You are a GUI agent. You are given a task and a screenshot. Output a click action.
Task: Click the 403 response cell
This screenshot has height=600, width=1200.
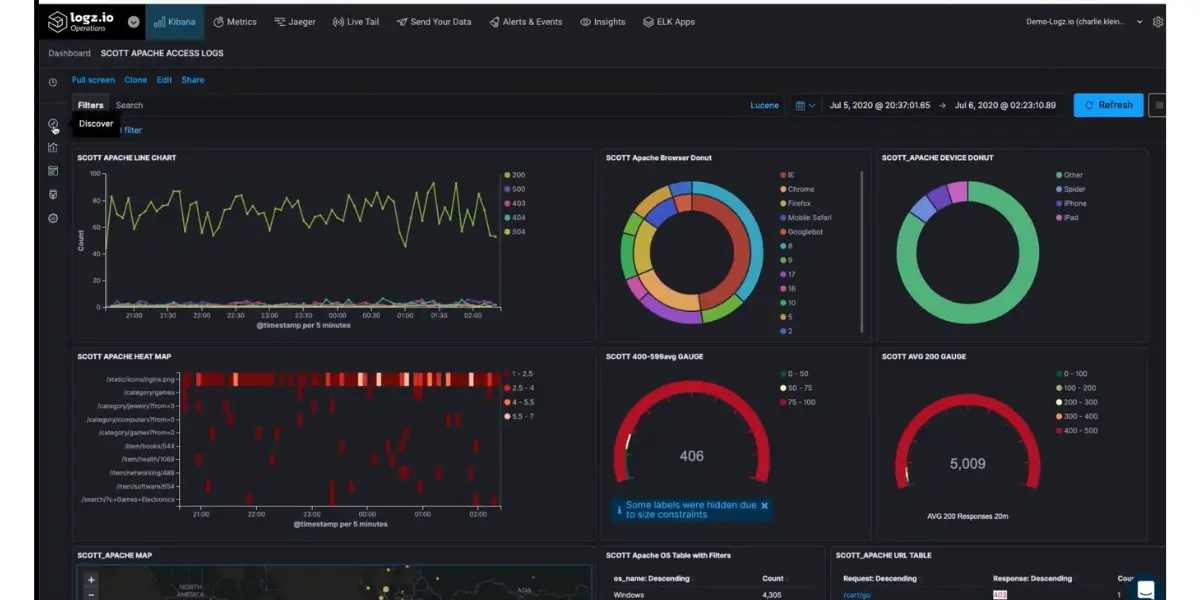[x=999, y=595]
